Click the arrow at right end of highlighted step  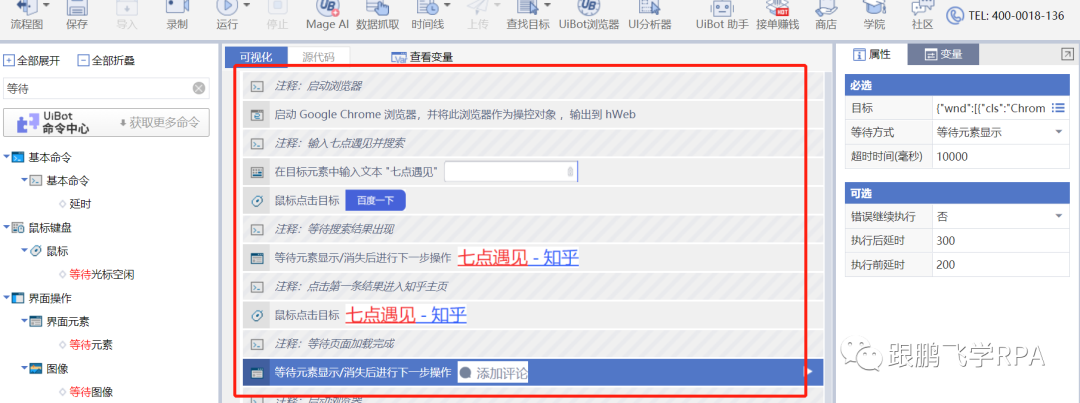(810, 372)
